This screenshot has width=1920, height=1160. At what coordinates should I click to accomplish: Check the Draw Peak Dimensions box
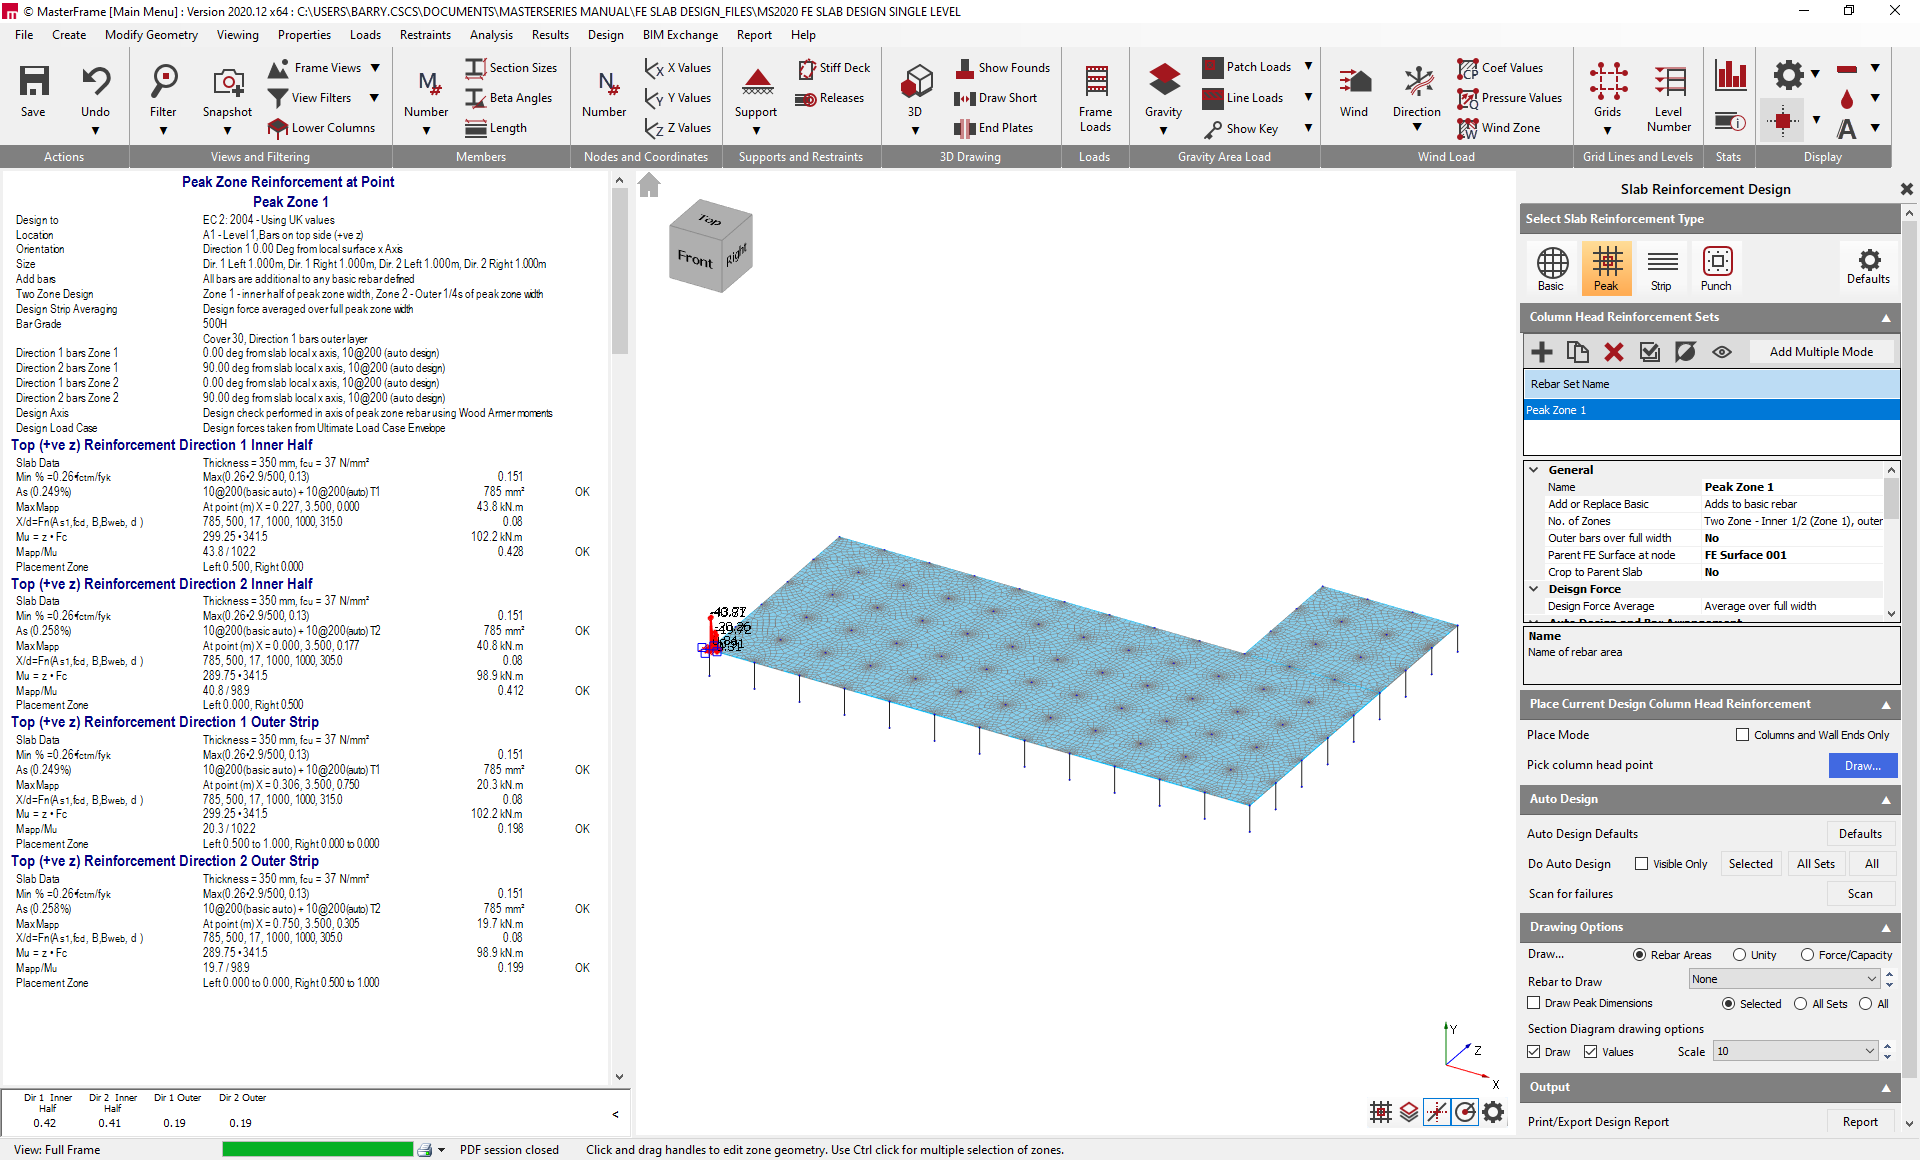[x=1534, y=1003]
